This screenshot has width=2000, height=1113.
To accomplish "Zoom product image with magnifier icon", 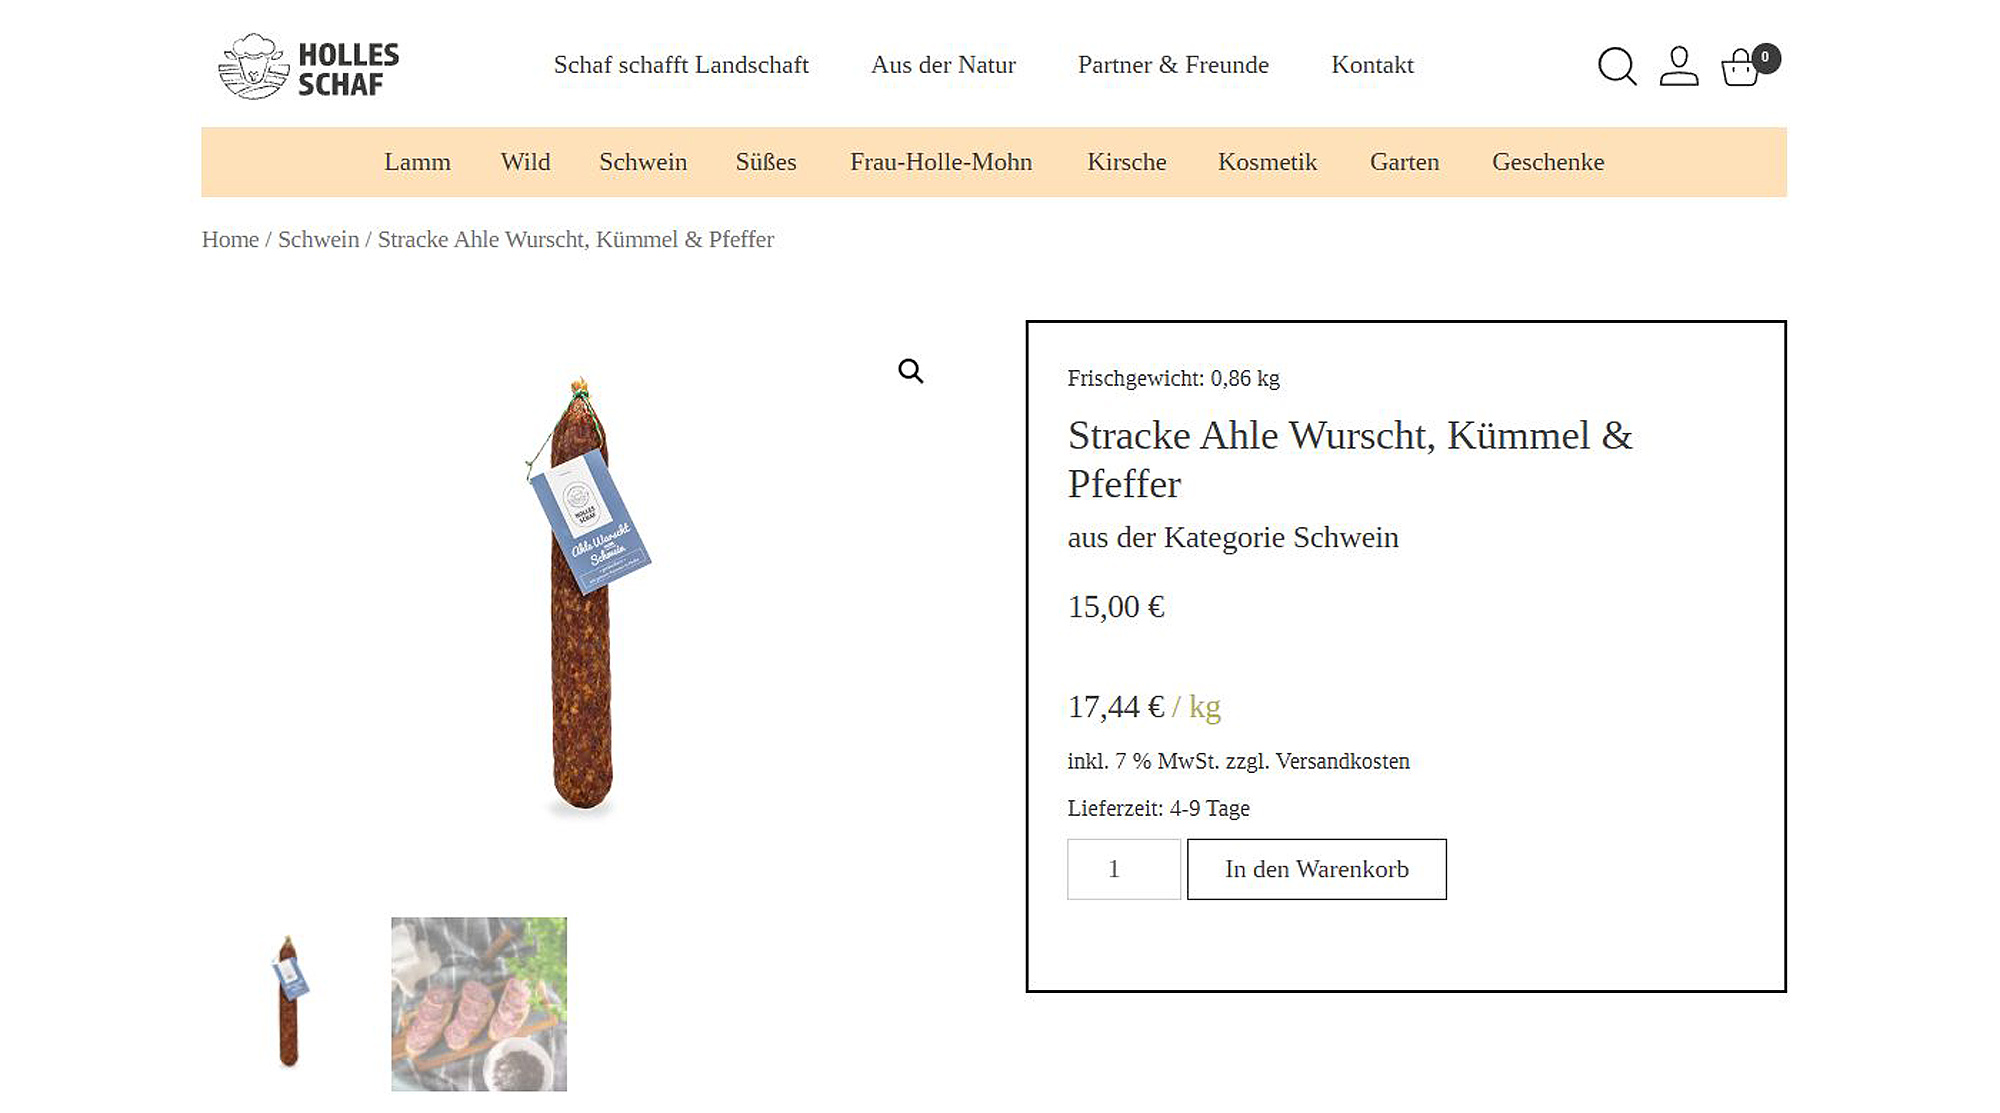I will (x=910, y=371).
